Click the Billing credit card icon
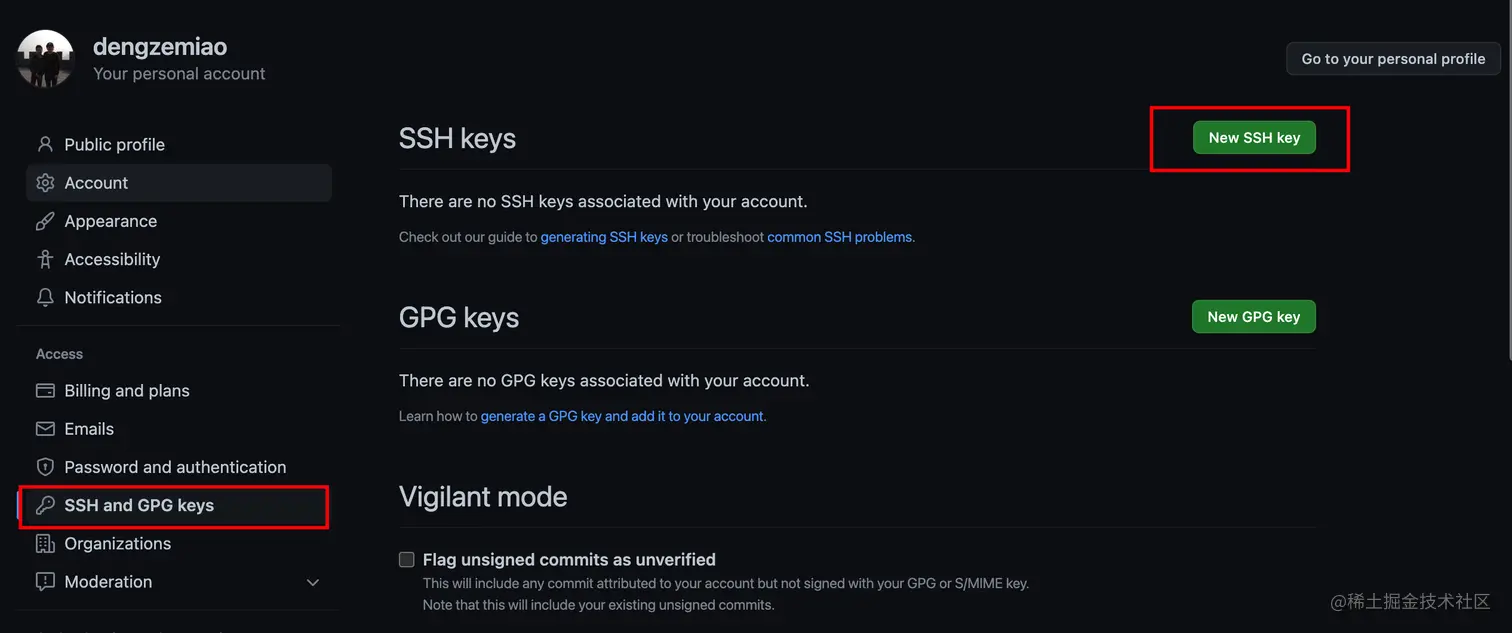The height and width of the screenshot is (633, 1512). coord(45,390)
